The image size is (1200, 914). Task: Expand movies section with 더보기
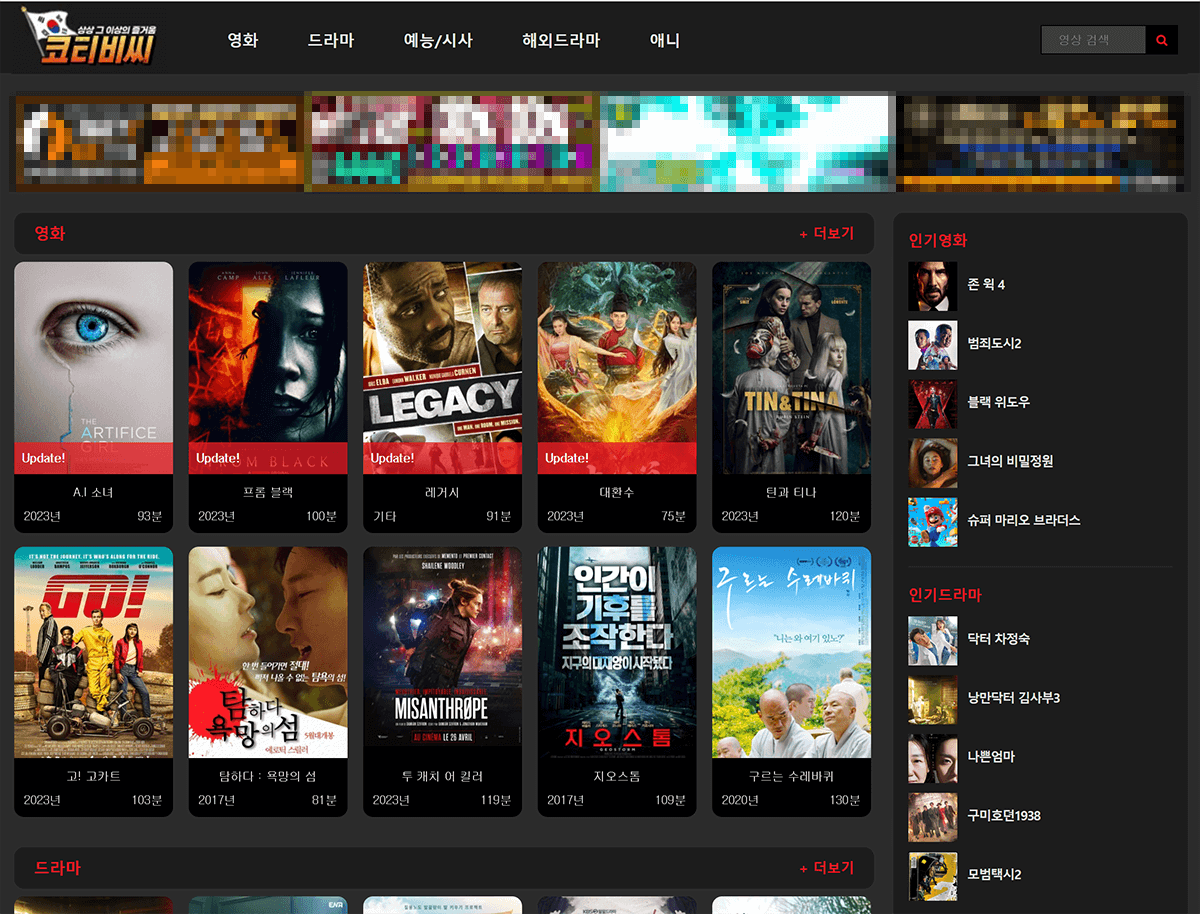tap(827, 234)
